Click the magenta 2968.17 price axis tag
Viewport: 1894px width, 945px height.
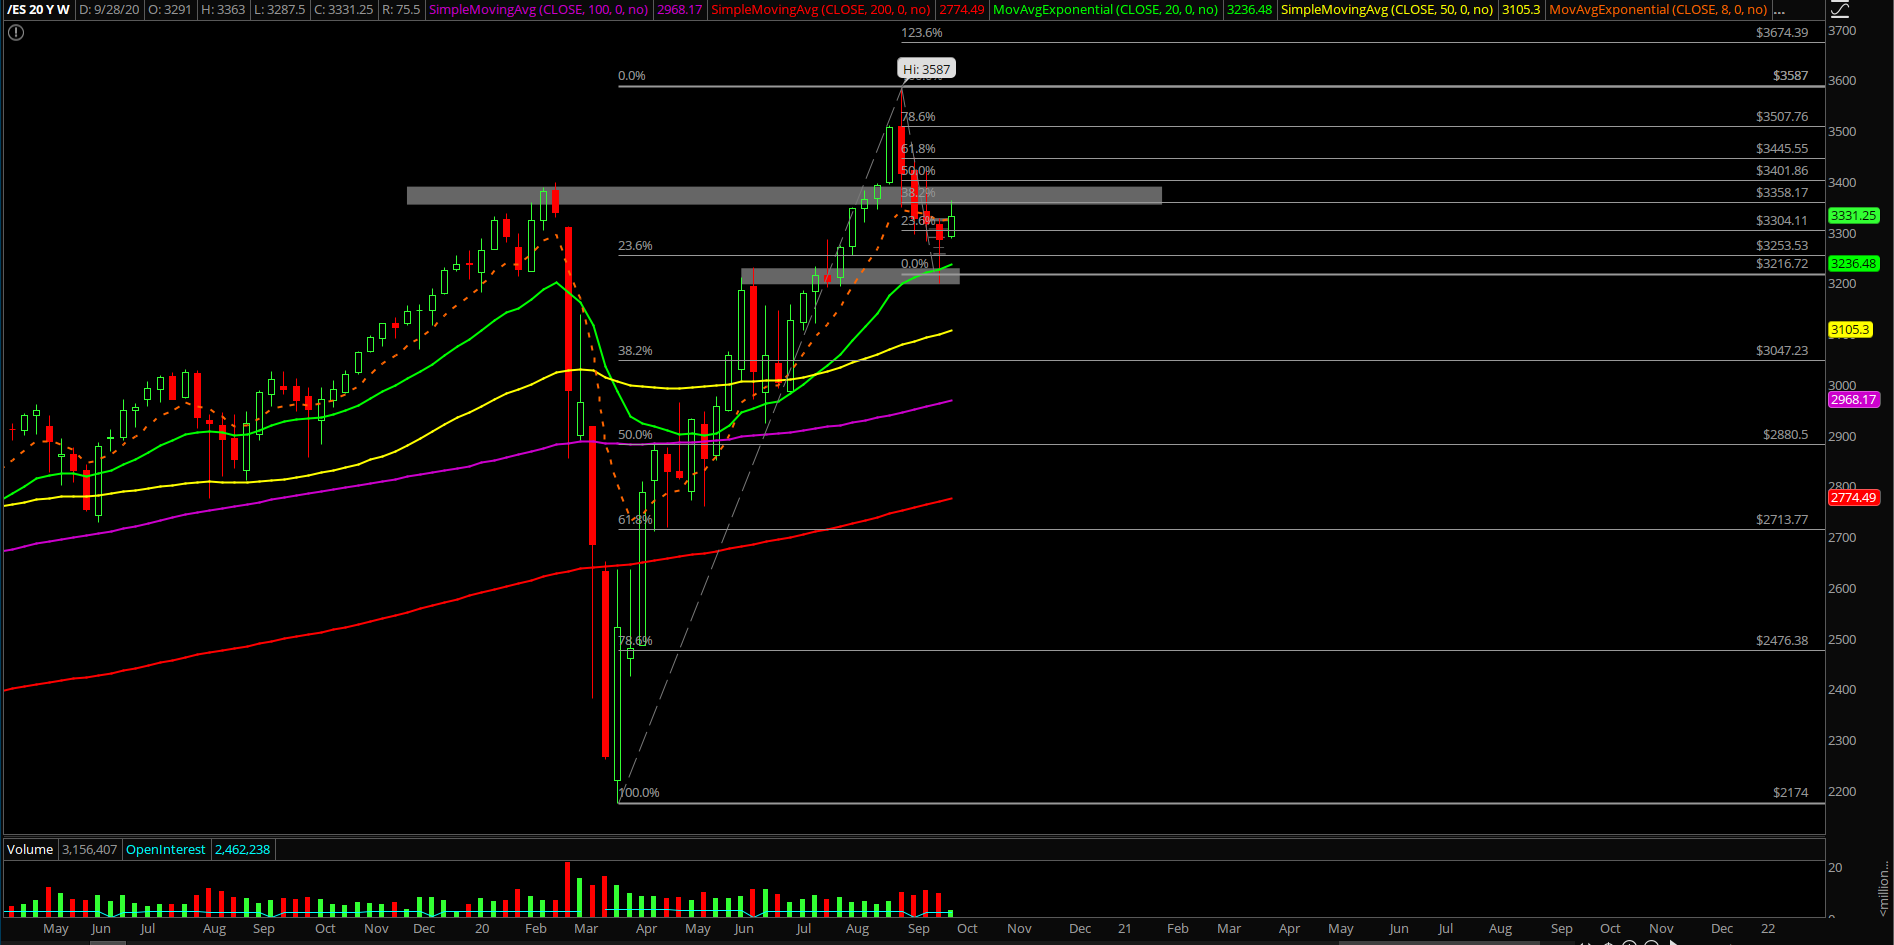click(1853, 400)
